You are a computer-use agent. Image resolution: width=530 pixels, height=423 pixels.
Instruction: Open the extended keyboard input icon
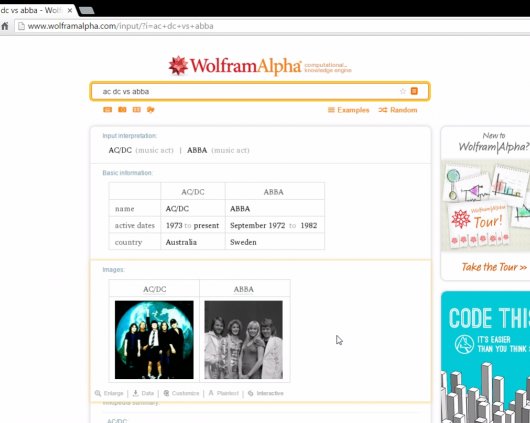tap(107, 110)
